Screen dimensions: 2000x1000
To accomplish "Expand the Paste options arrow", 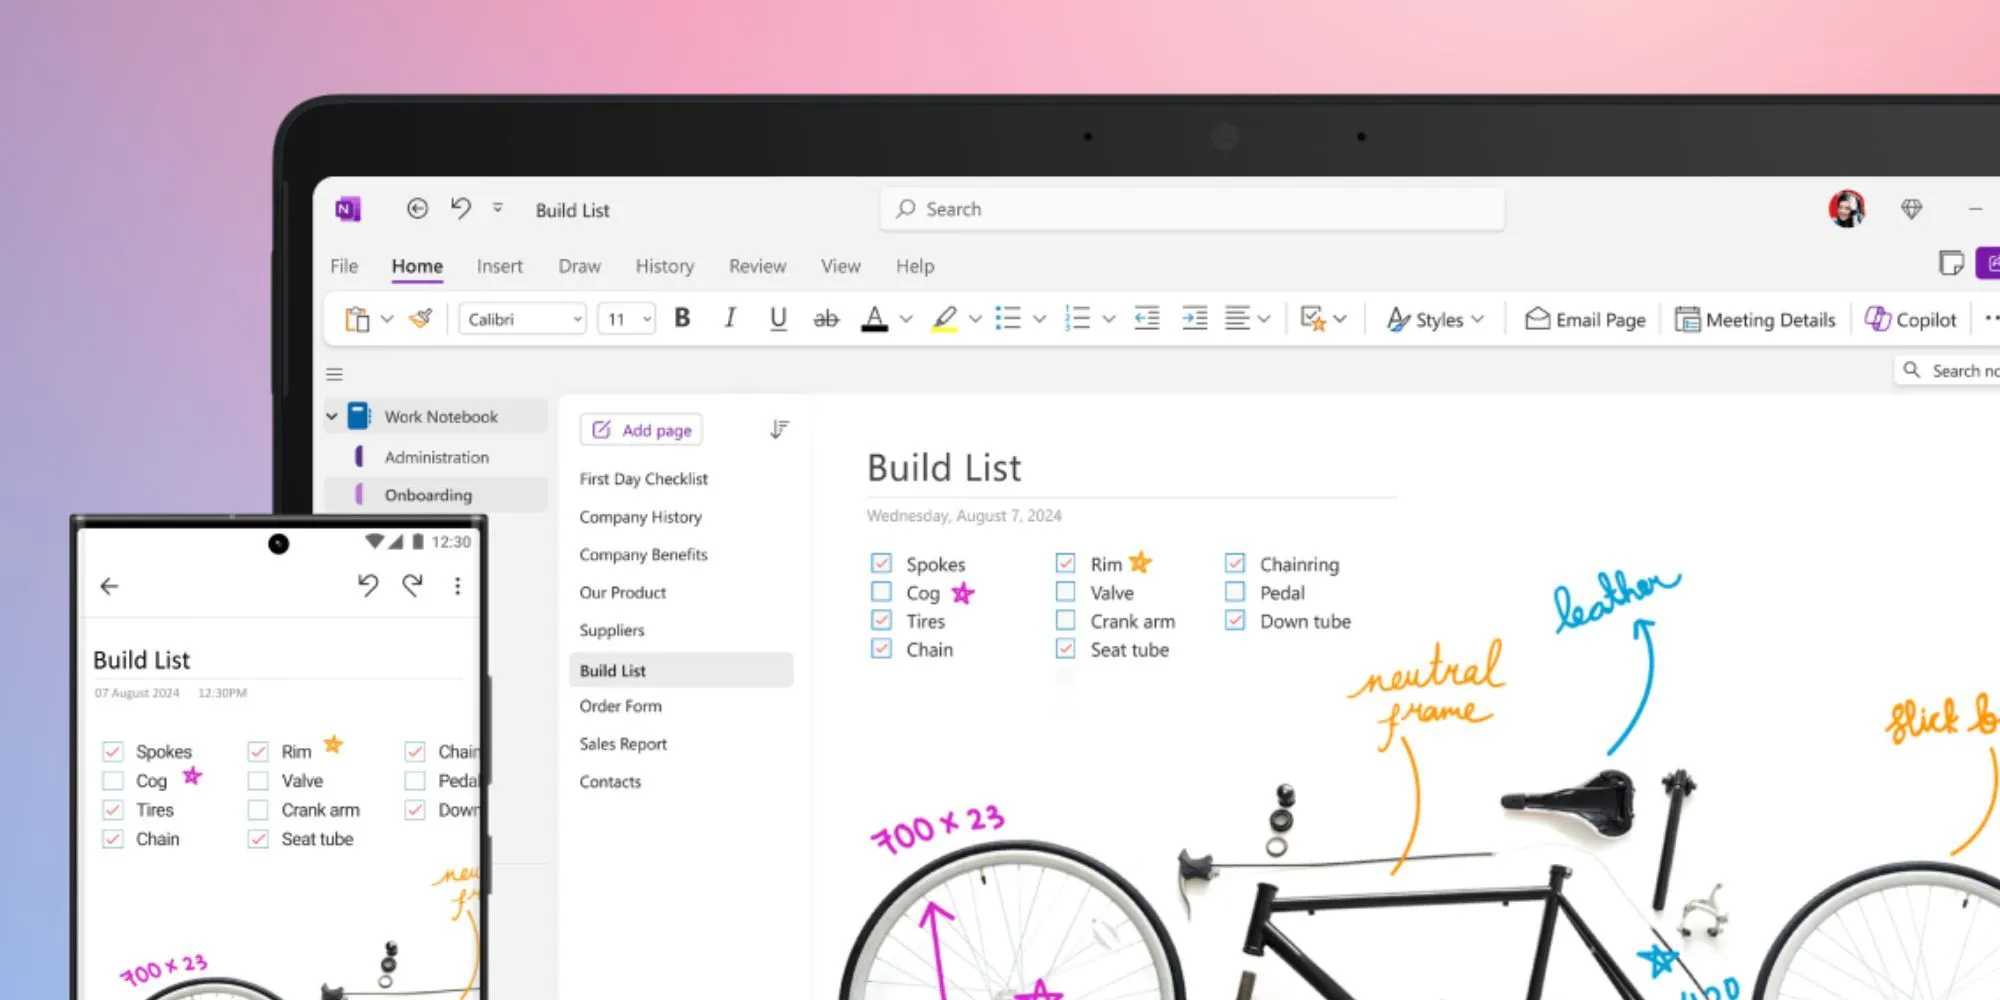I will coord(387,319).
